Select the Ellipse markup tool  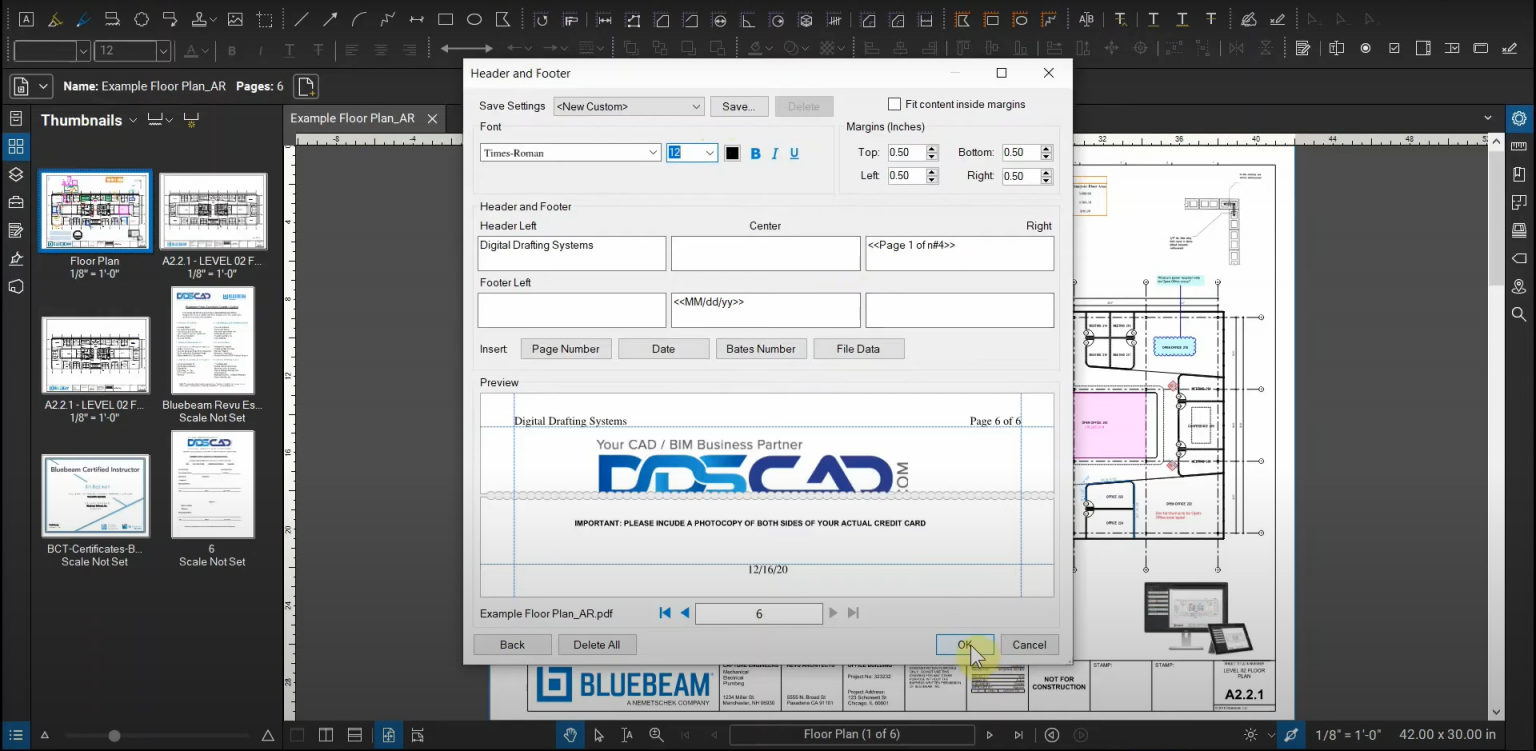tap(475, 18)
